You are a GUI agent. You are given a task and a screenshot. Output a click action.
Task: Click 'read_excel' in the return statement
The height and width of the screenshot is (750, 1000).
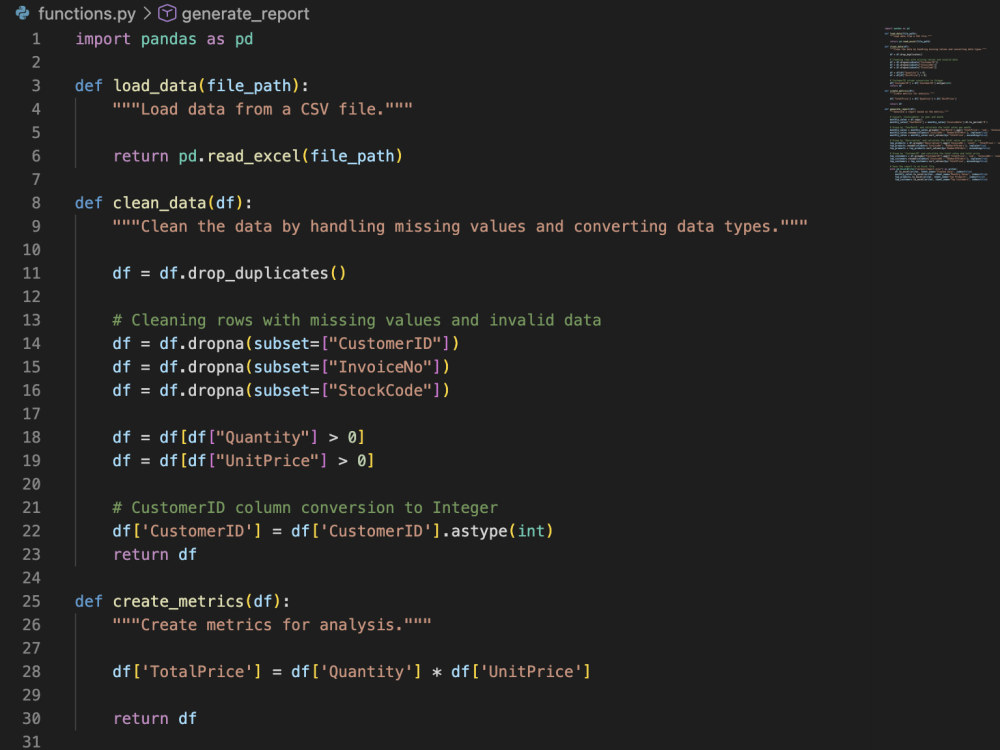[x=254, y=156]
